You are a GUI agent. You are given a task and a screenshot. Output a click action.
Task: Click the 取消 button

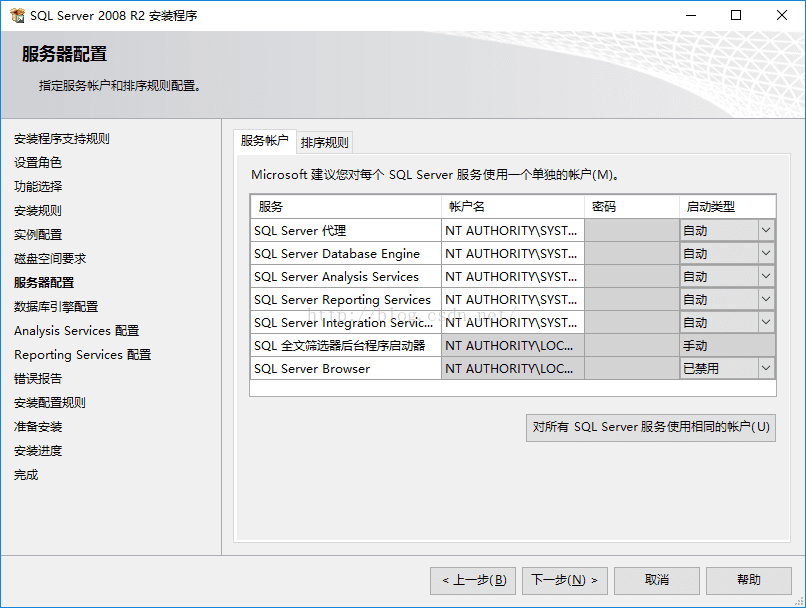tap(656, 580)
